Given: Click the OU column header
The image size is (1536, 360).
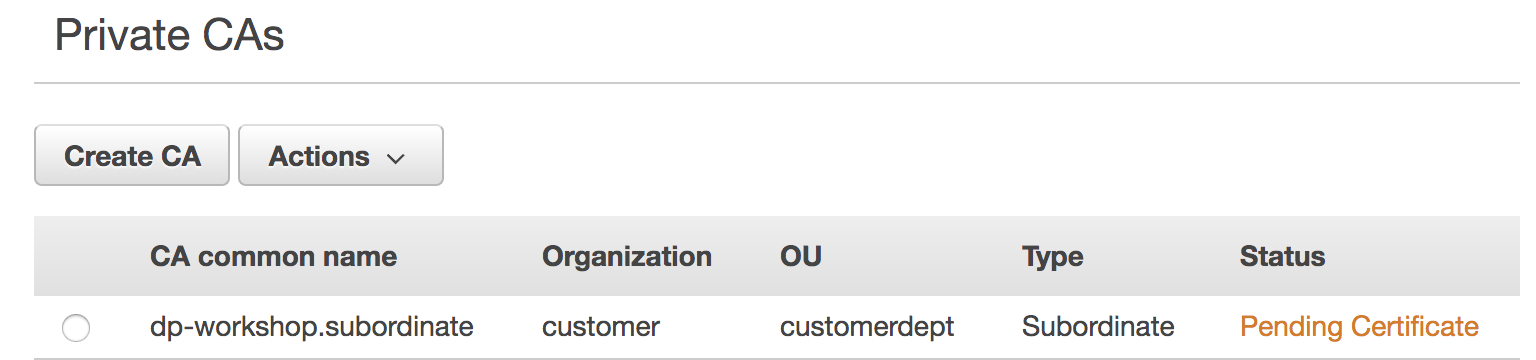Looking at the screenshot, I should click(801, 256).
